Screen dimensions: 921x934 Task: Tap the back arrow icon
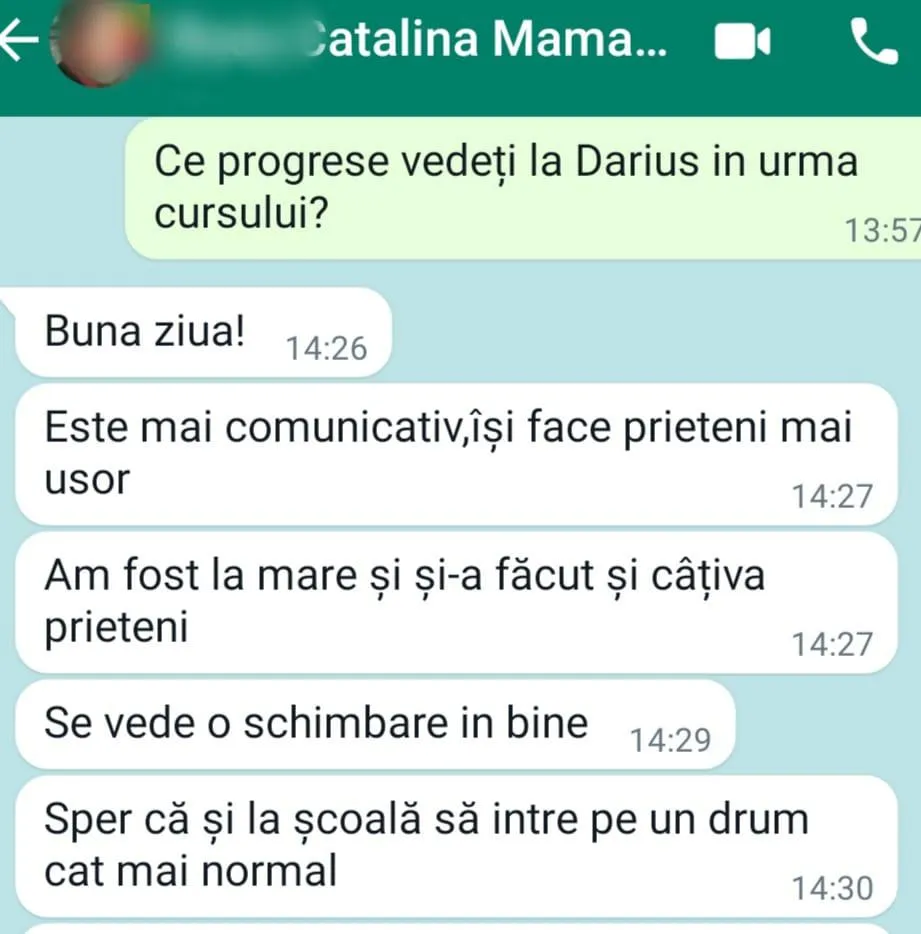19,41
